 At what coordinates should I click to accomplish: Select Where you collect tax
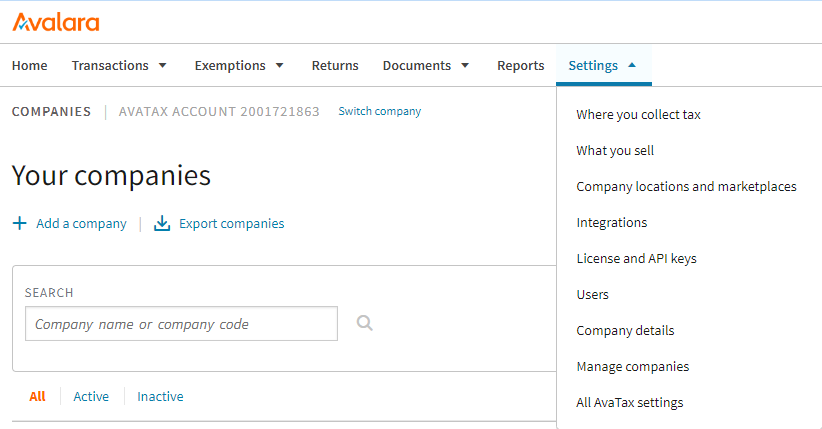(x=638, y=114)
